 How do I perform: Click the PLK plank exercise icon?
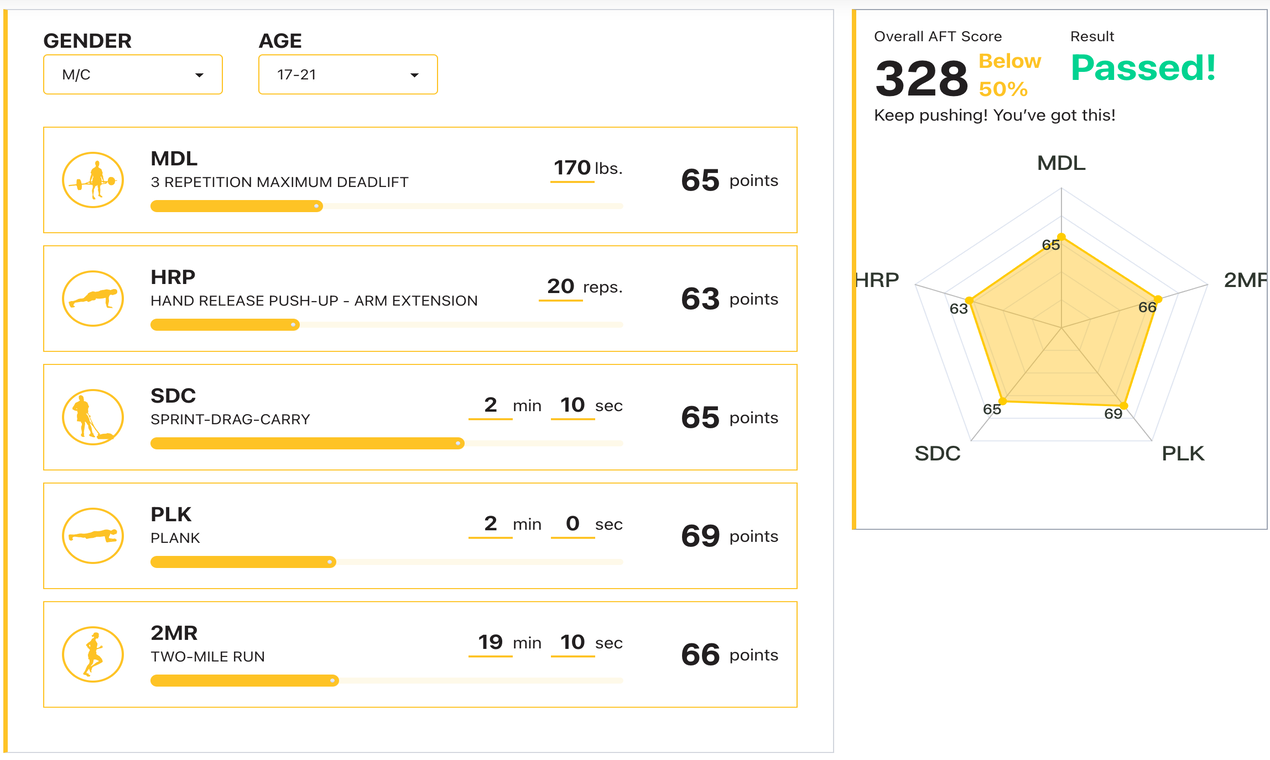pyautogui.click(x=92, y=535)
